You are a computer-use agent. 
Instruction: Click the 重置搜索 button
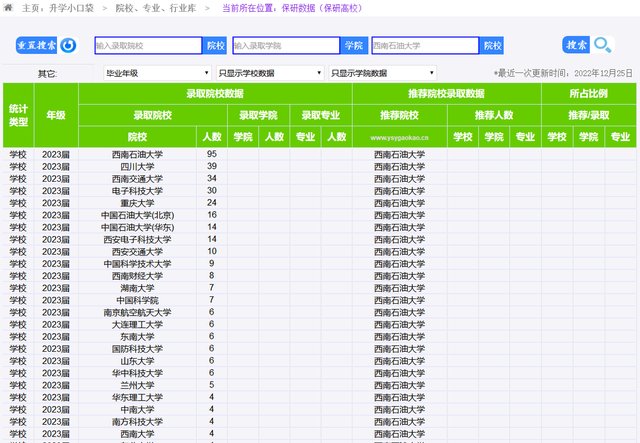[x=36, y=45]
